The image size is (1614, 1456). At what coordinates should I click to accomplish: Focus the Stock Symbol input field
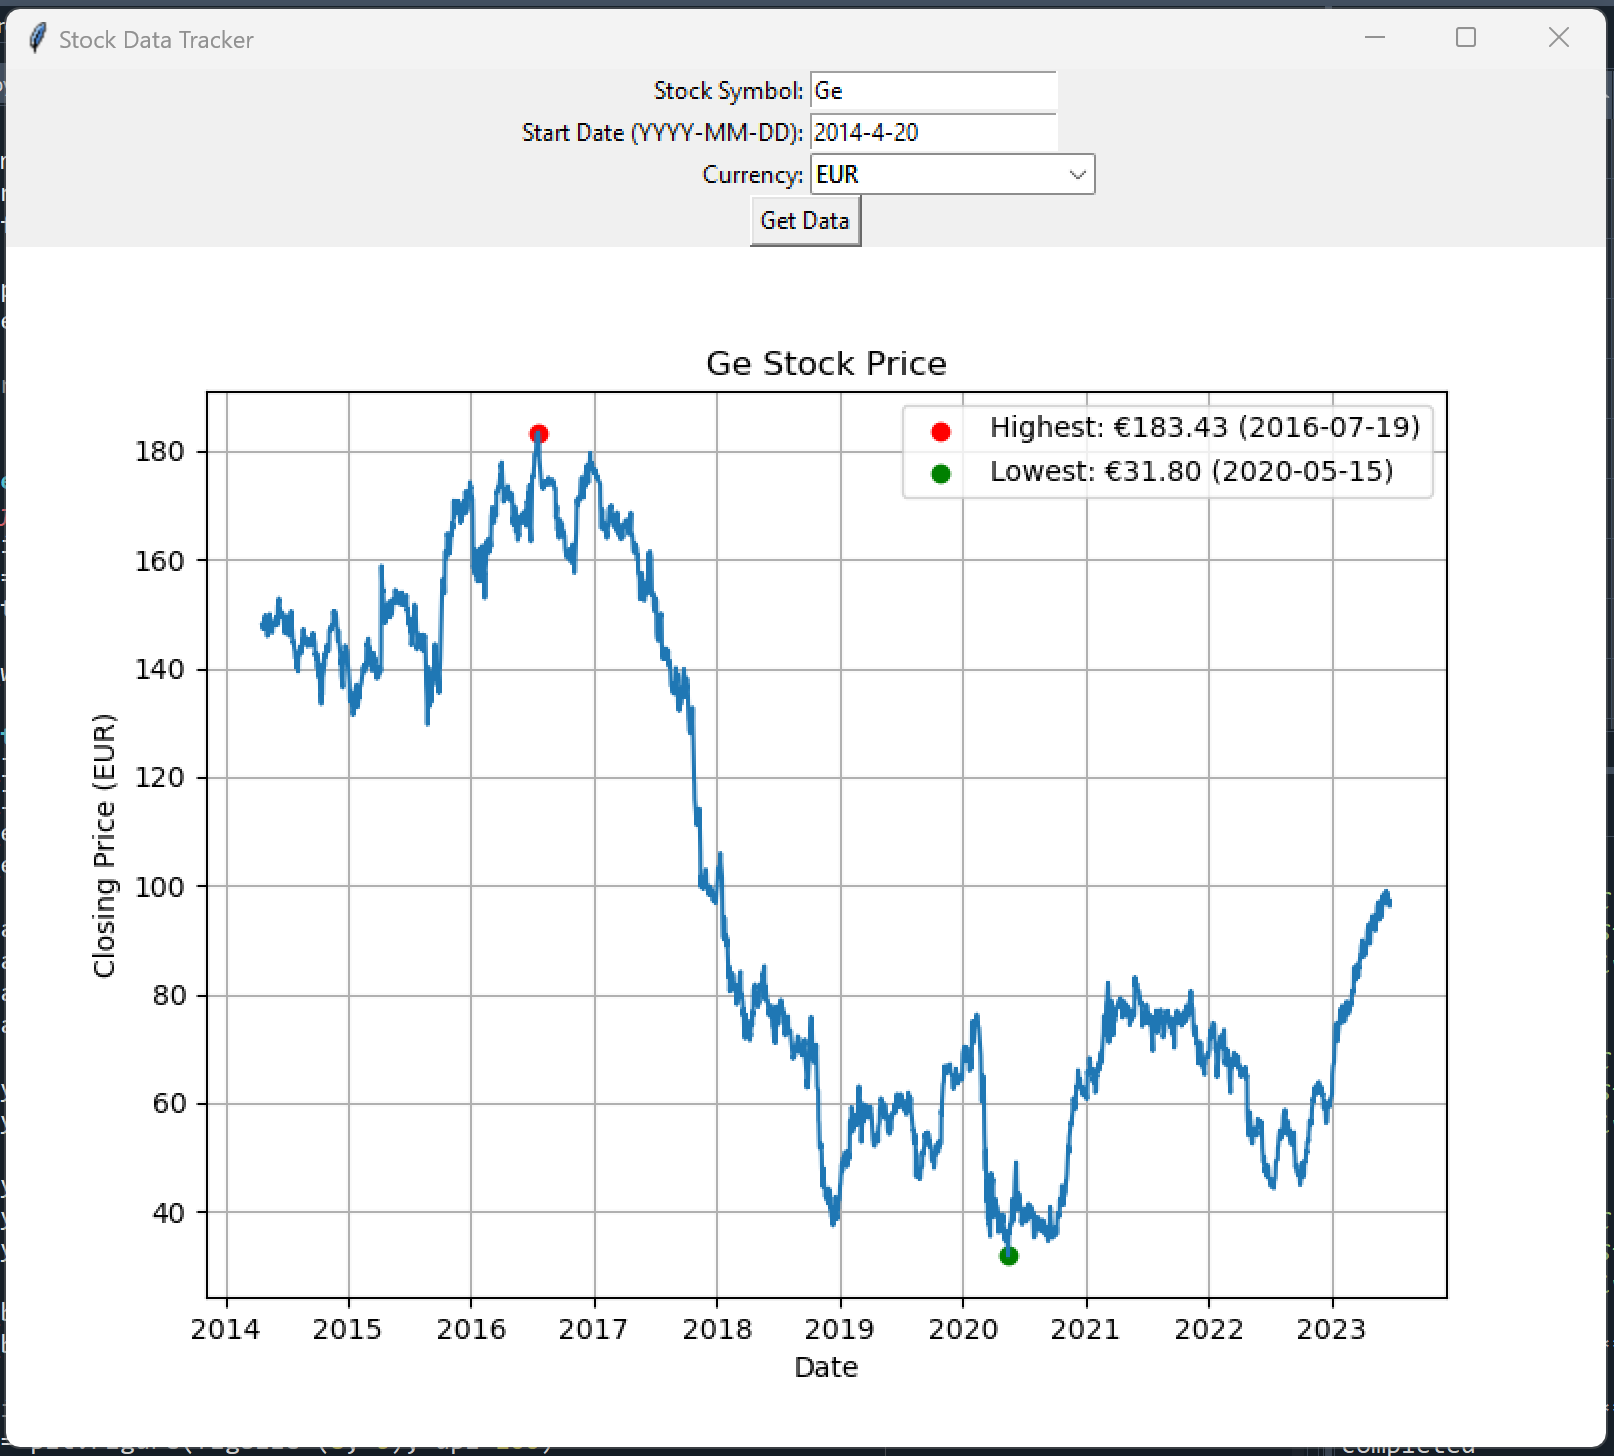[x=932, y=91]
